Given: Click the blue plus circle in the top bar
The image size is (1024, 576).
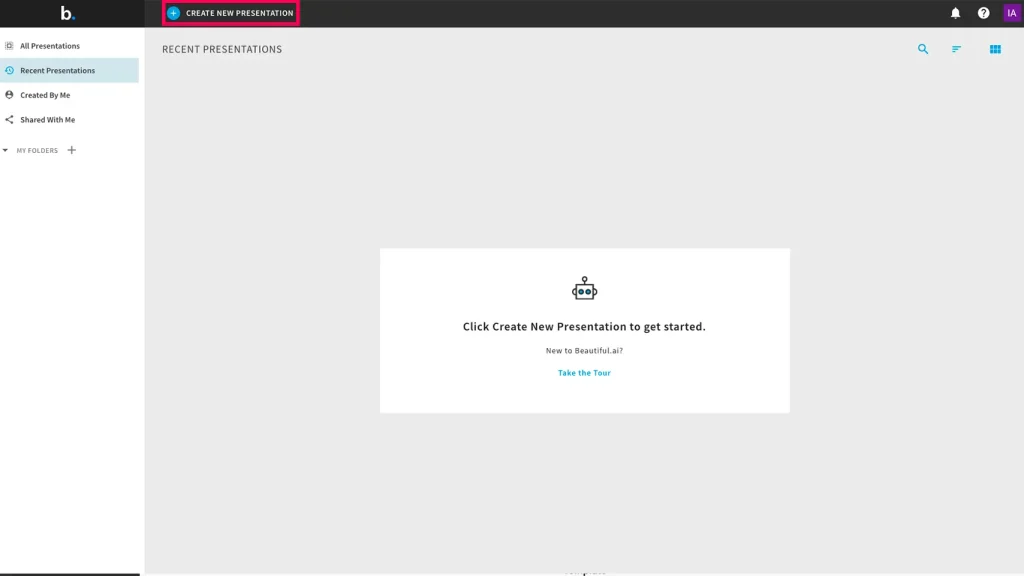Looking at the screenshot, I should 174,13.
